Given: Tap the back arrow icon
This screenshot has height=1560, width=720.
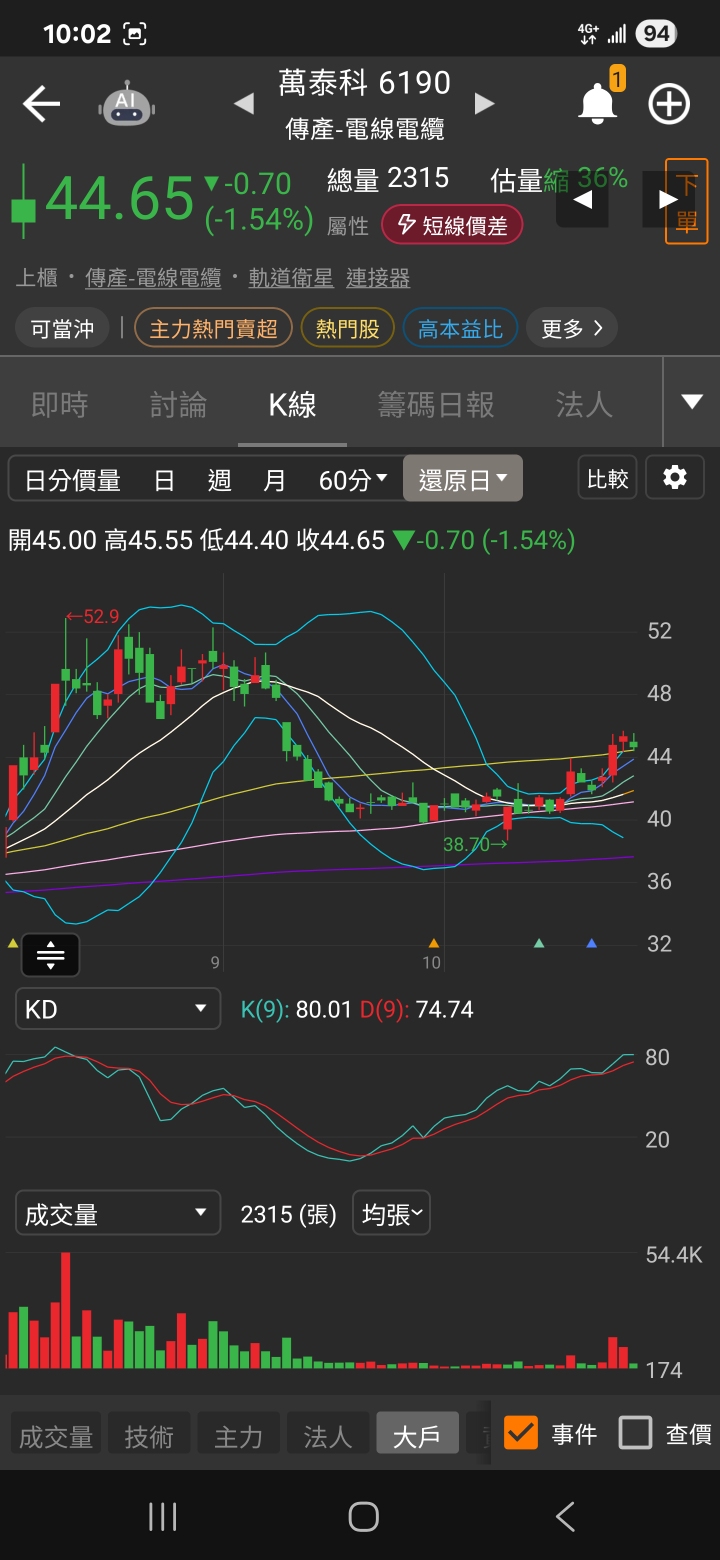Looking at the screenshot, I should click(x=41, y=104).
